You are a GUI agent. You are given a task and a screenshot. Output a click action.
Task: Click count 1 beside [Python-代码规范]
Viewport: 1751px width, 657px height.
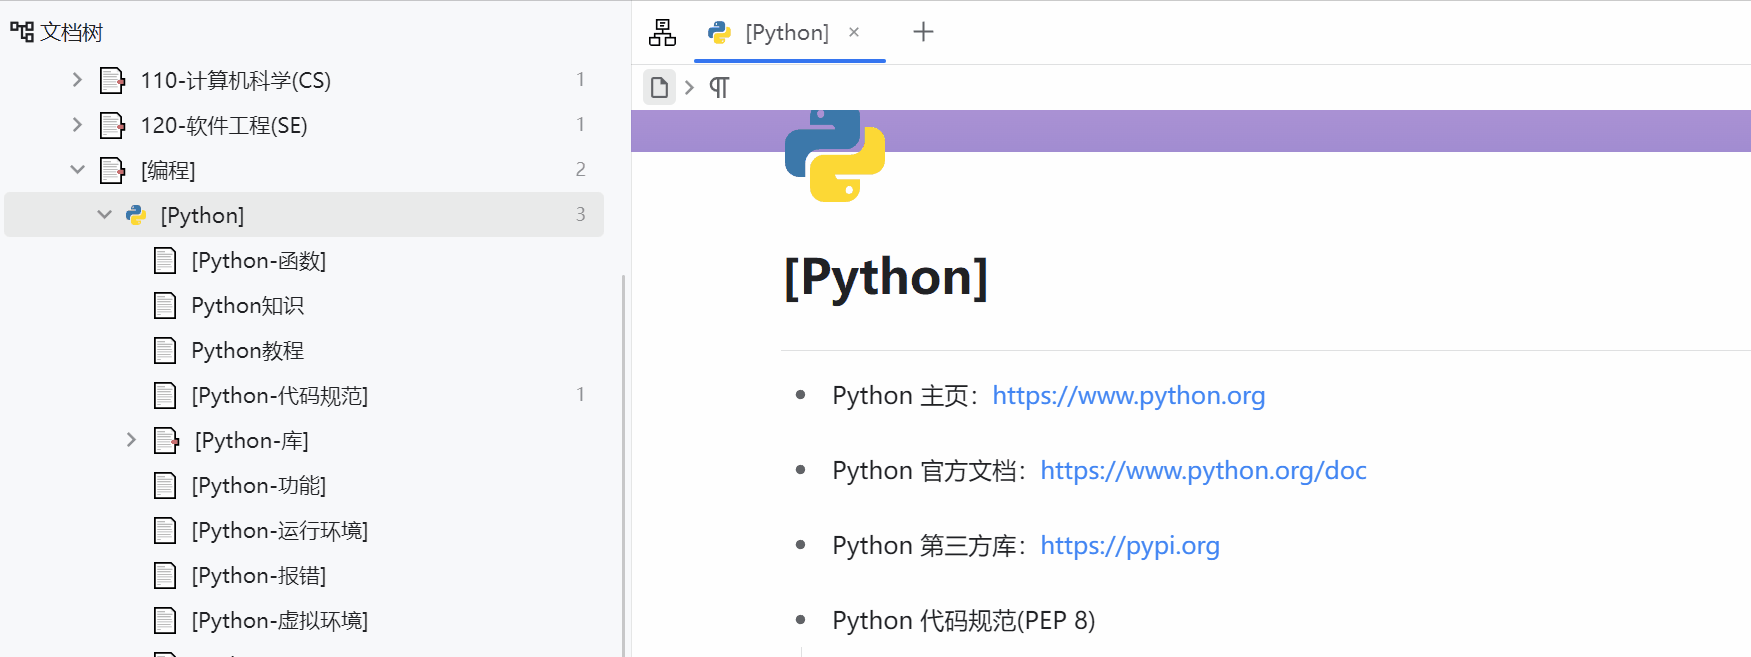pyautogui.click(x=581, y=394)
